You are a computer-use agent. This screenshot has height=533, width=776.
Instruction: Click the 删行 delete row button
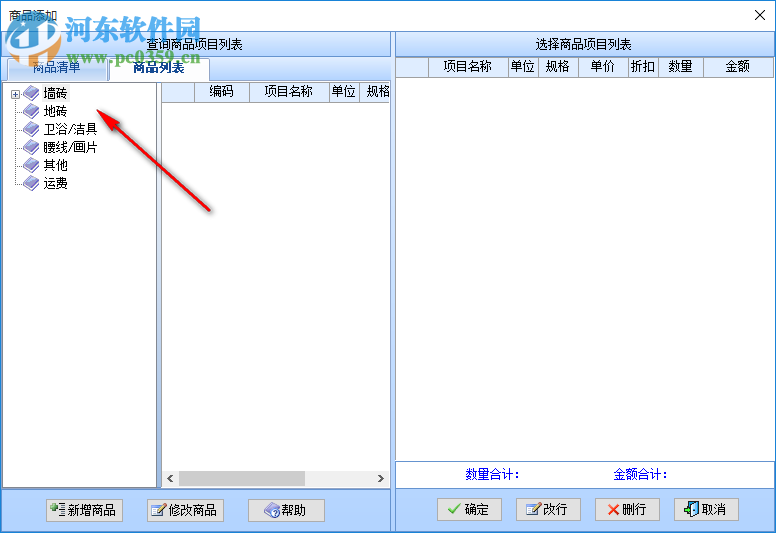tap(627, 509)
